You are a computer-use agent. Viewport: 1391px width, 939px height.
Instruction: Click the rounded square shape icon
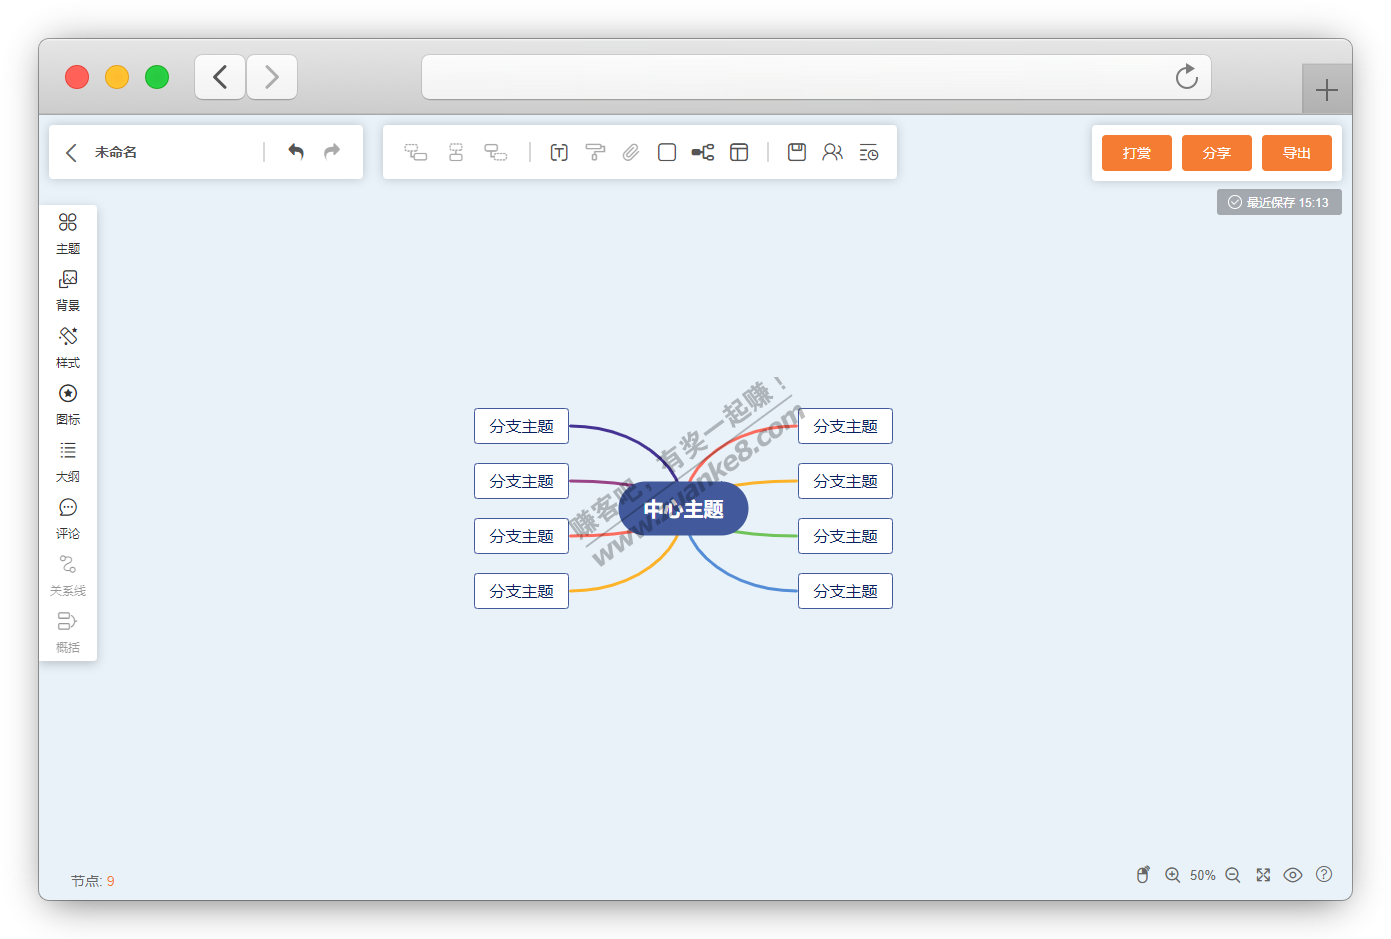tap(667, 152)
